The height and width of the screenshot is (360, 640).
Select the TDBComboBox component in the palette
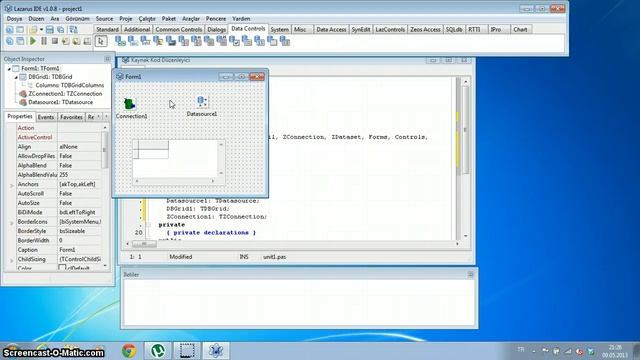point(209,41)
